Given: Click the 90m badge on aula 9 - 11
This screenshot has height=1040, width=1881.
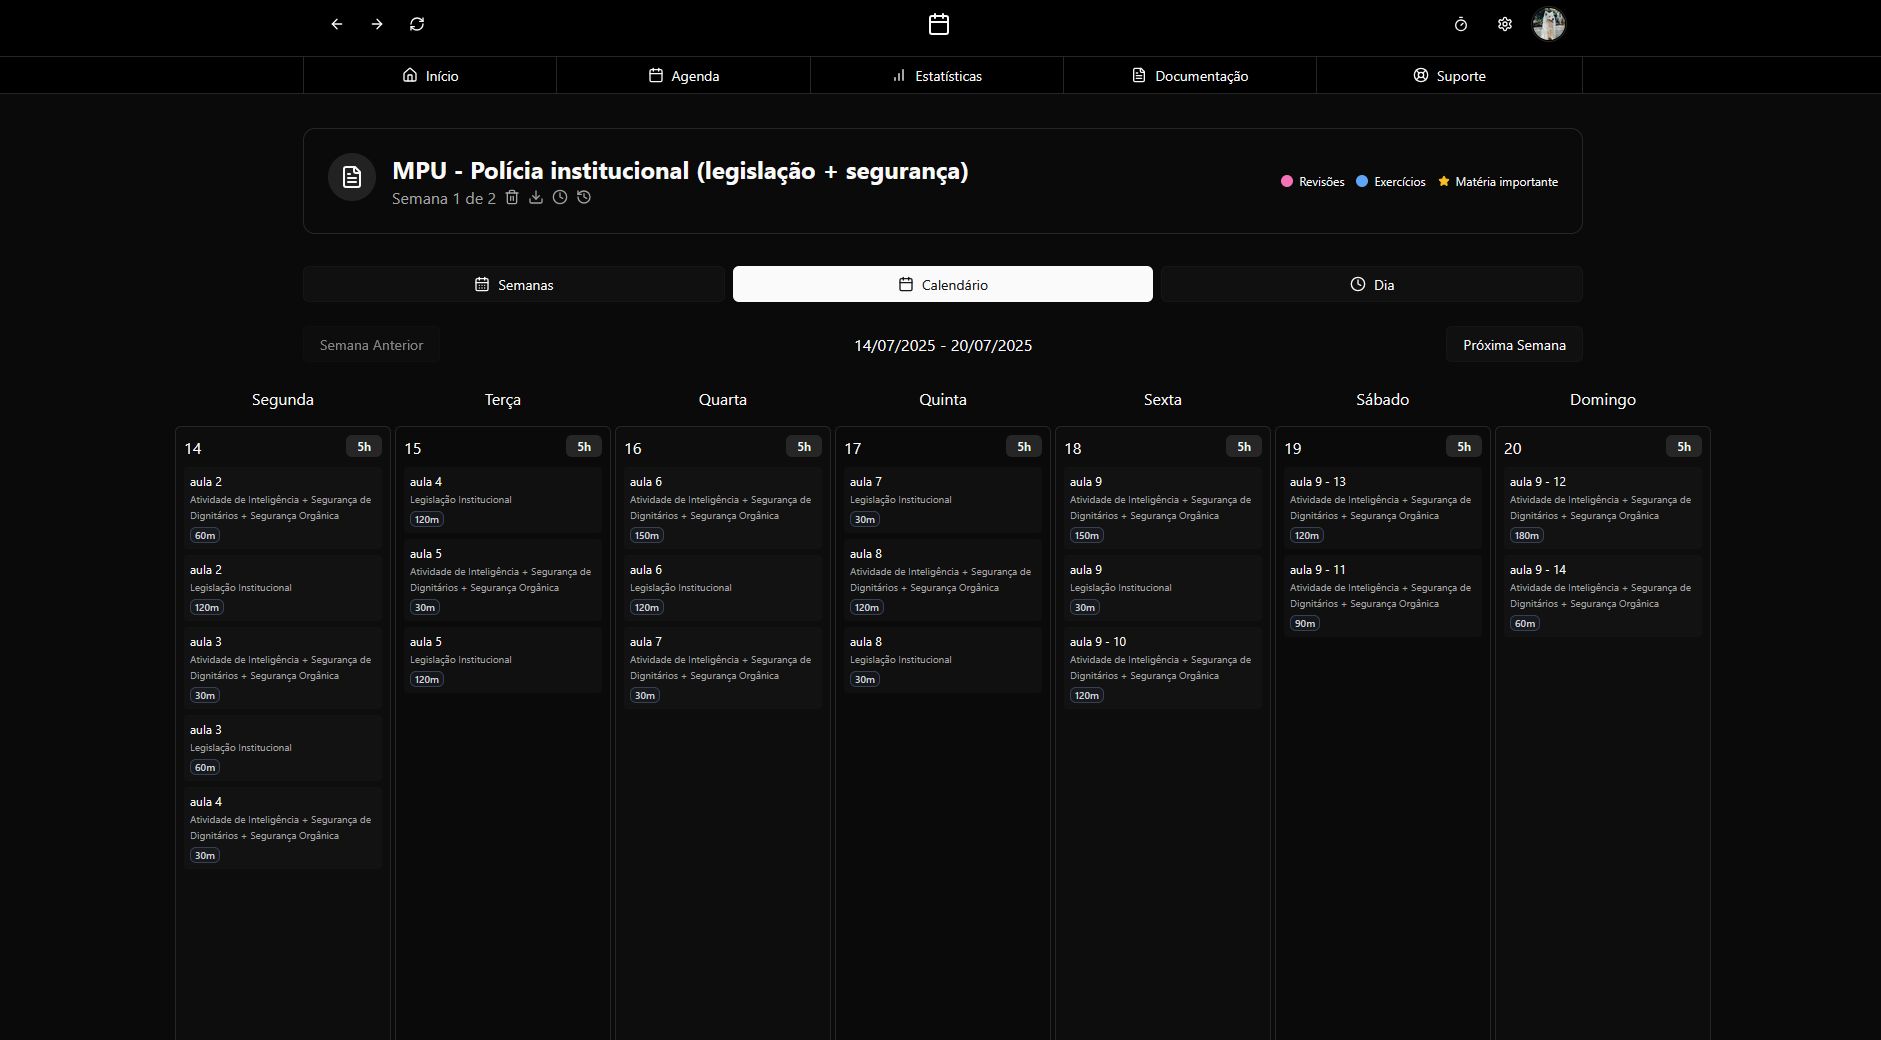Looking at the screenshot, I should (x=1305, y=623).
